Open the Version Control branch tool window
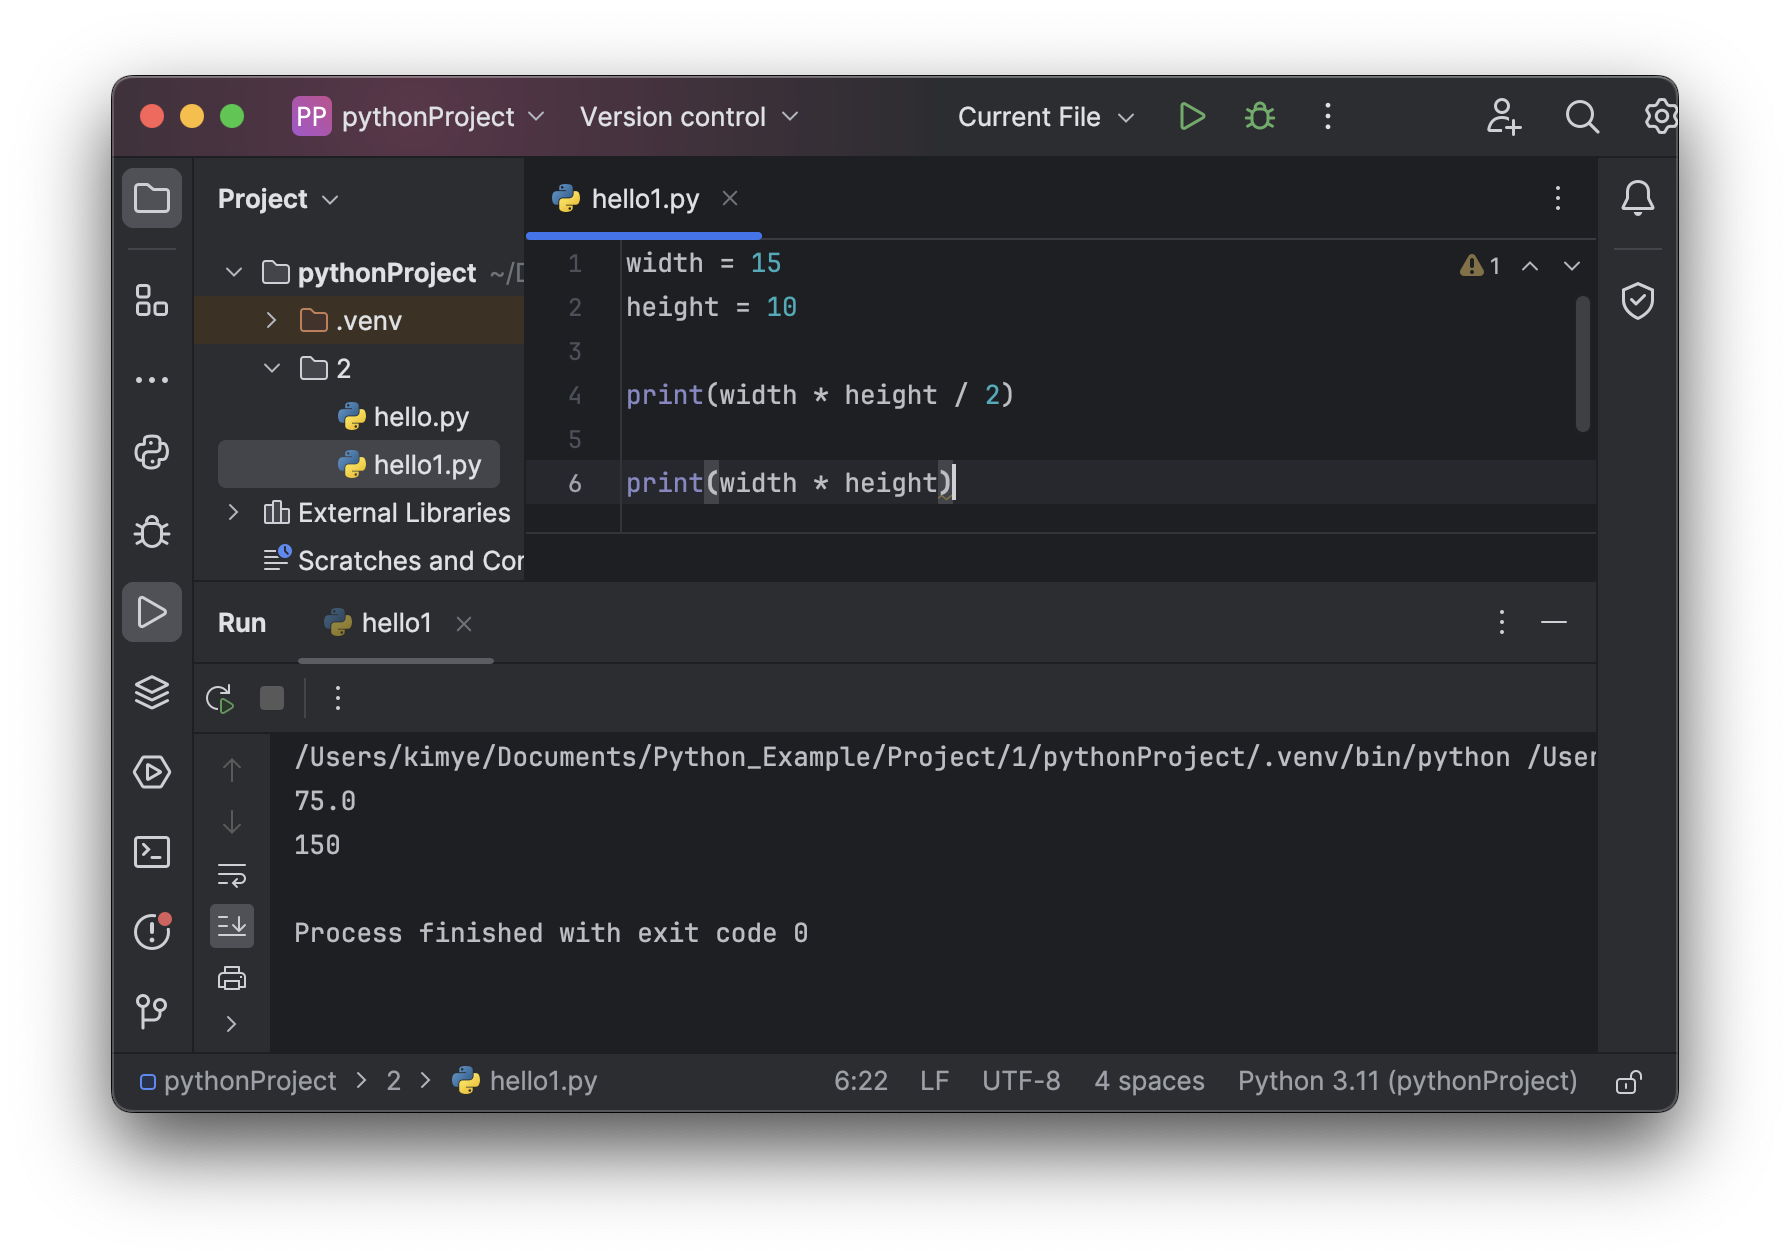1790x1260 pixels. click(152, 1011)
